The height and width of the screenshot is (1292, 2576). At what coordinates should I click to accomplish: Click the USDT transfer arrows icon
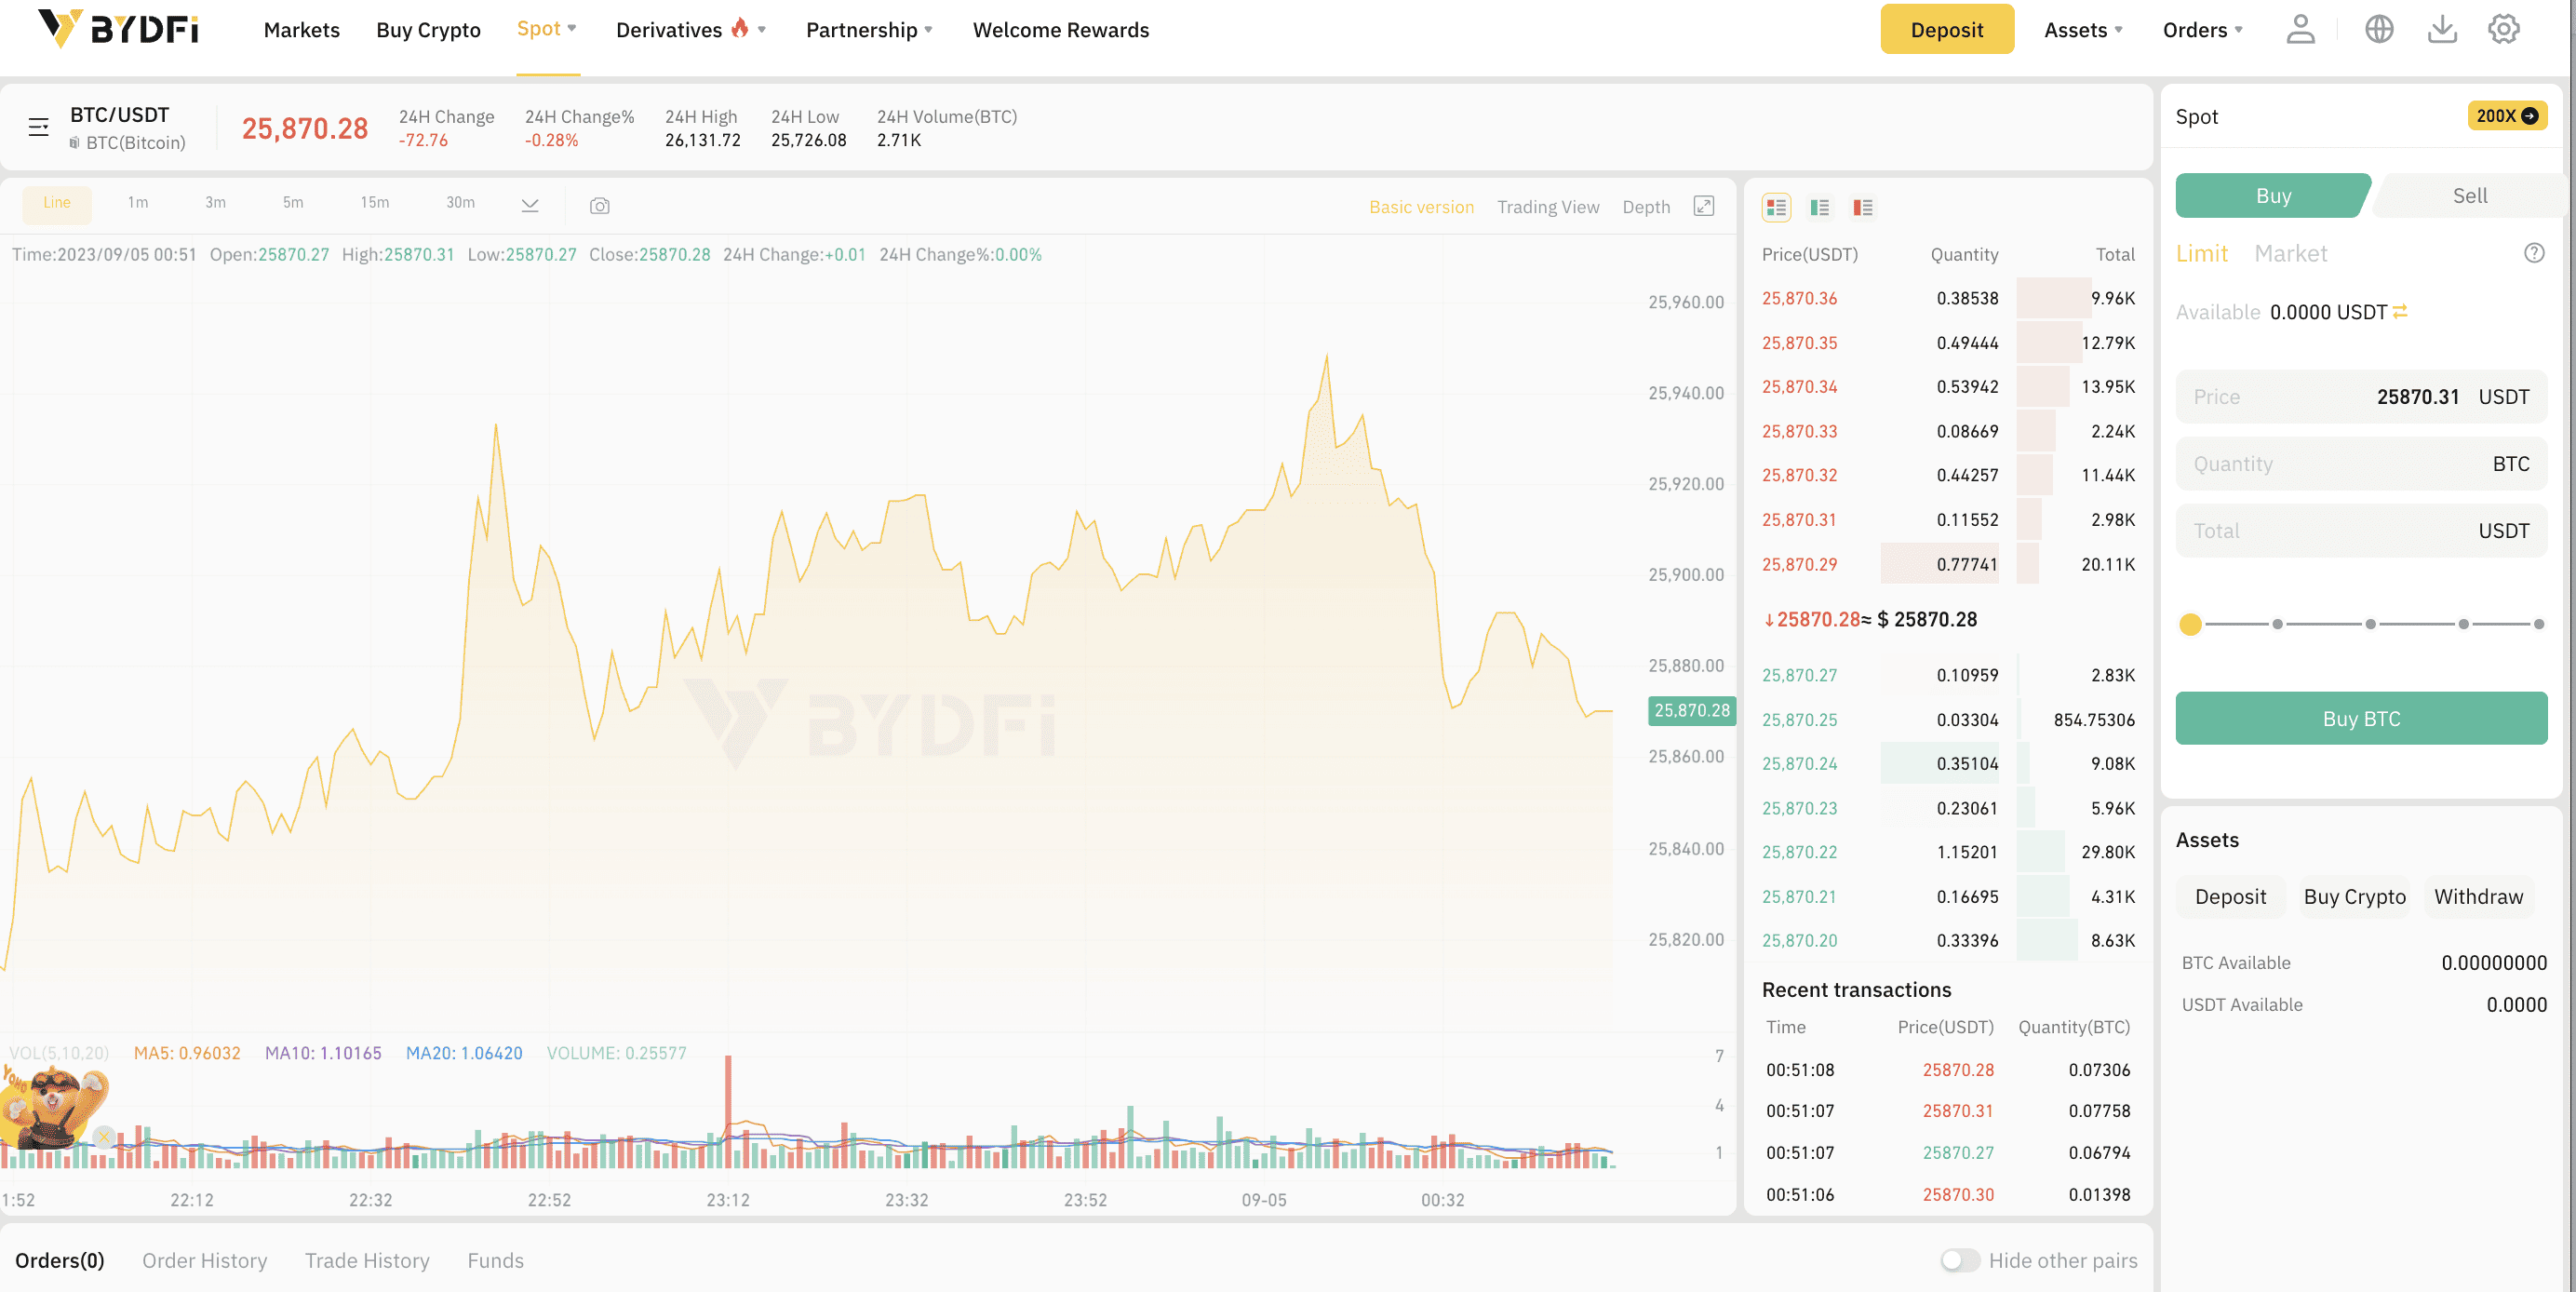(2400, 312)
